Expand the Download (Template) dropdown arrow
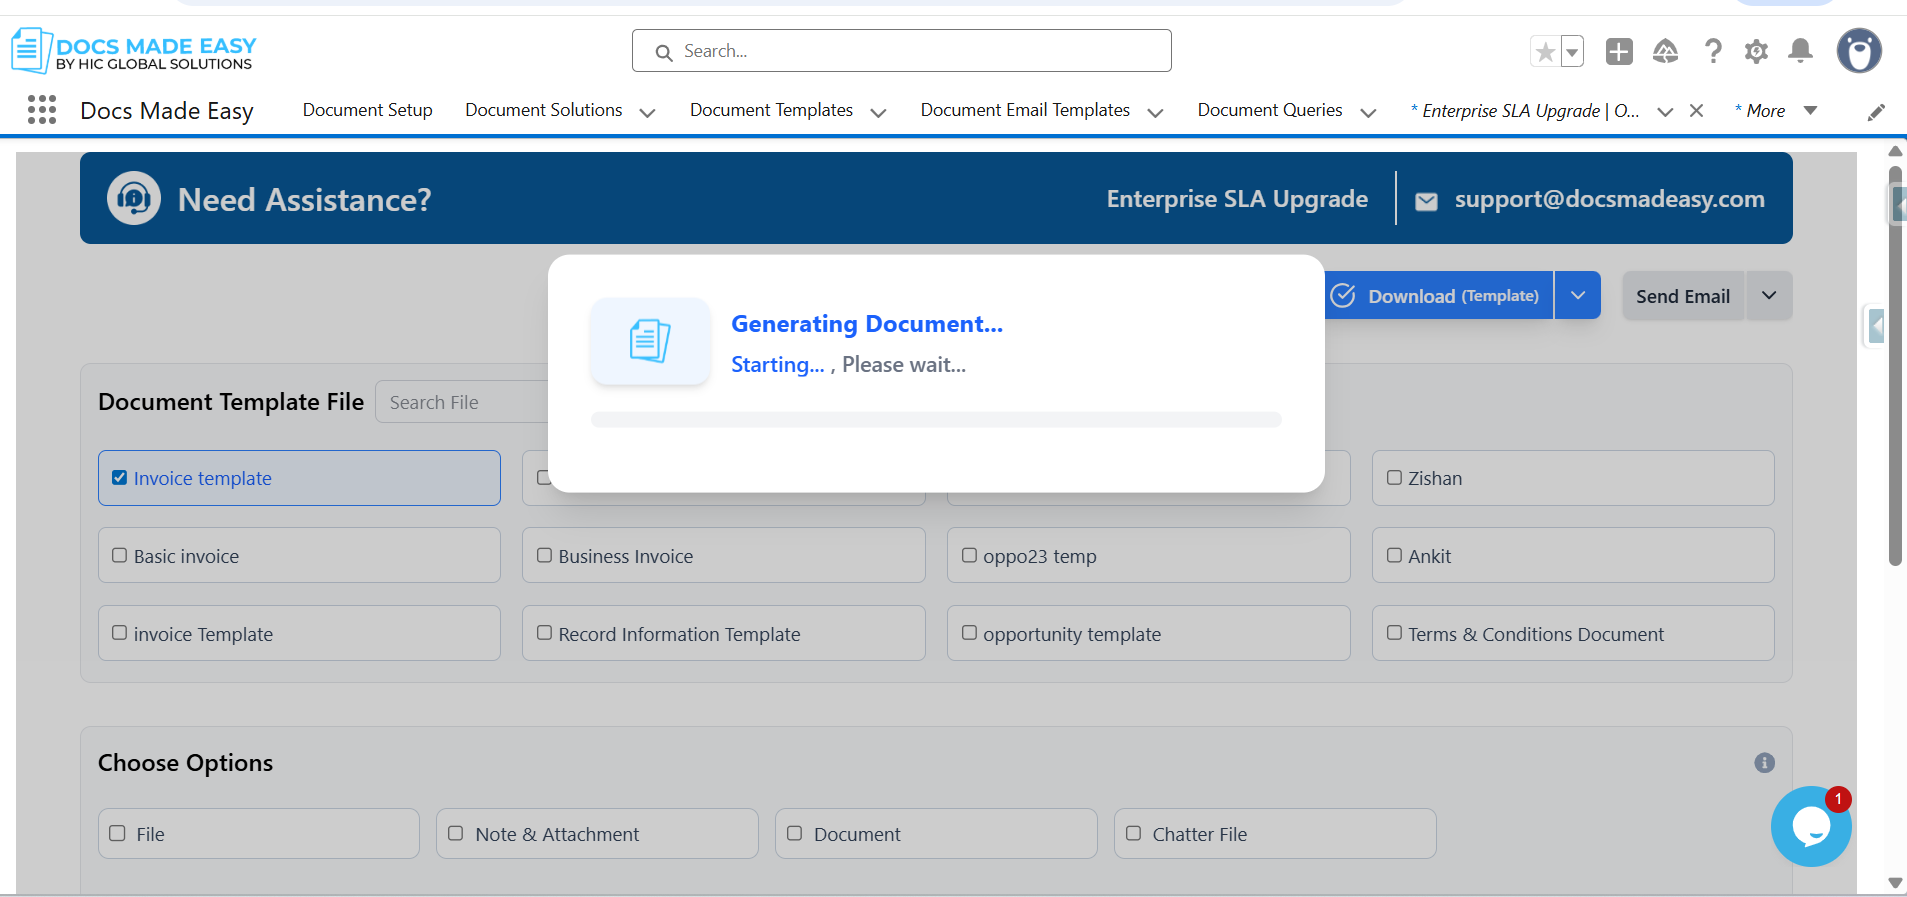The height and width of the screenshot is (897, 1907). [1577, 296]
